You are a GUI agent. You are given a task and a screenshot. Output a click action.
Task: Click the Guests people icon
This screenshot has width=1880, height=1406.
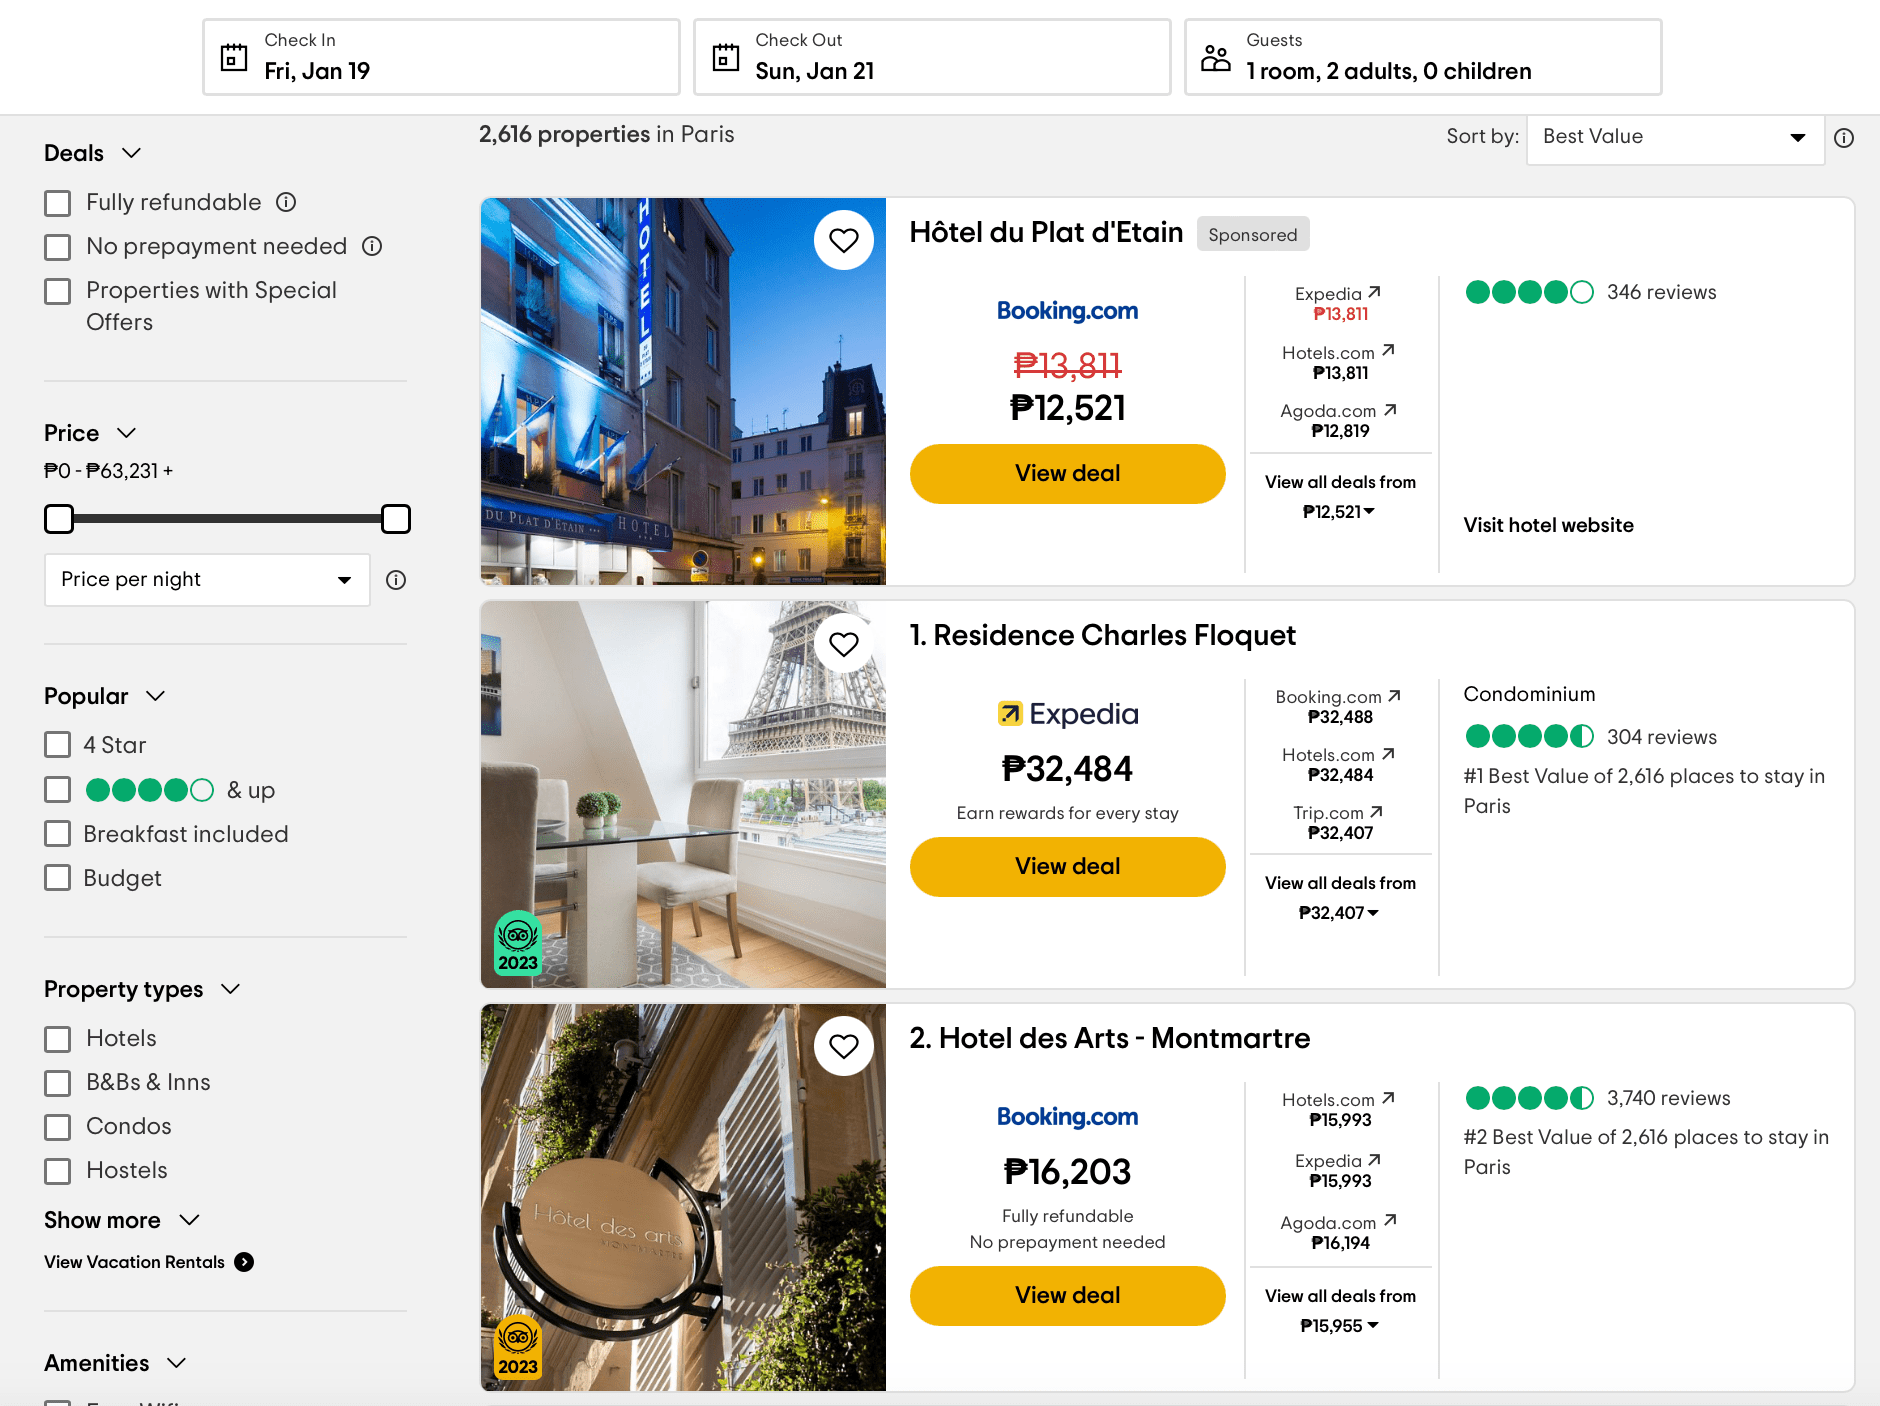point(1216,57)
